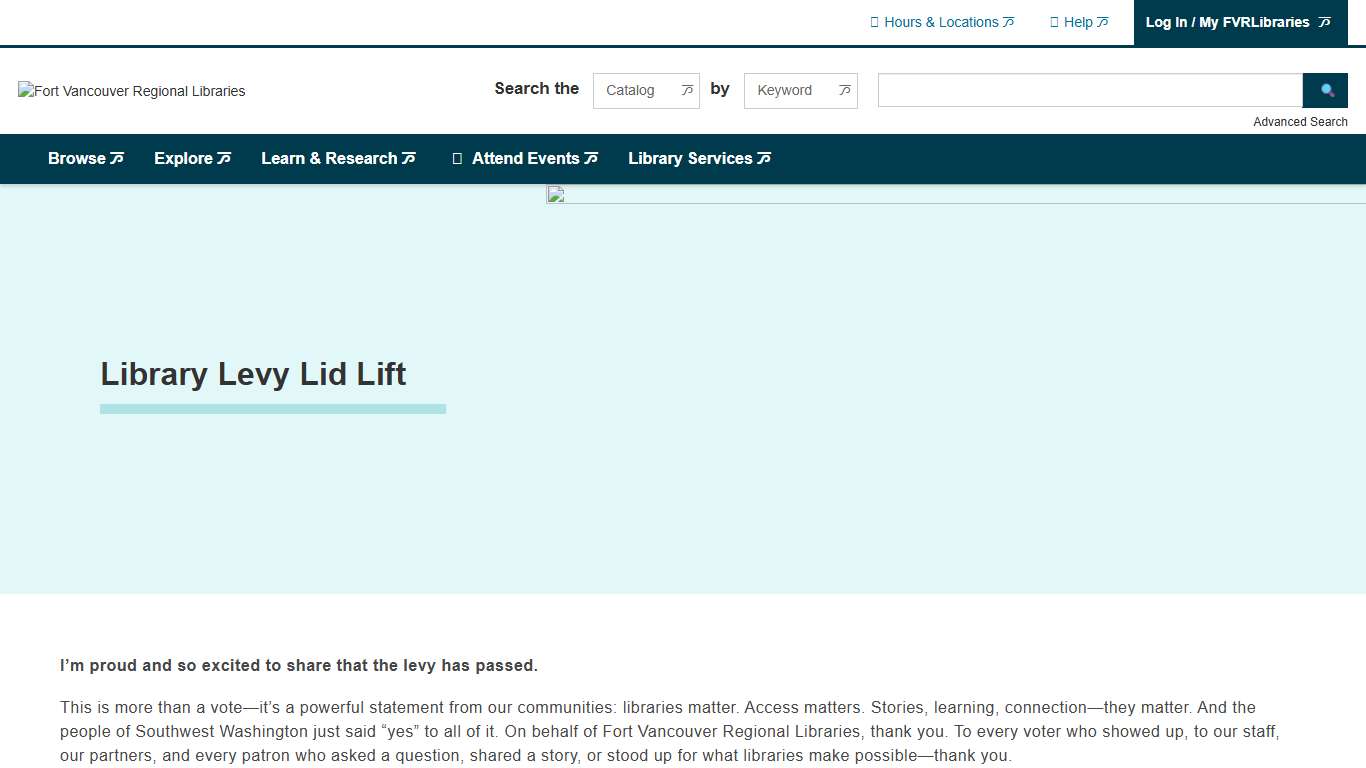The width and height of the screenshot is (1366, 768).
Task: Click inside the search text field
Action: pyautogui.click(x=1088, y=90)
